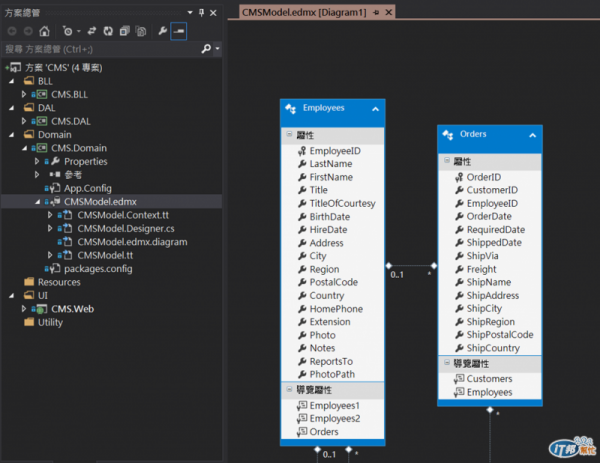
Task: Expand the CMS.DAL project node
Action: point(24,121)
